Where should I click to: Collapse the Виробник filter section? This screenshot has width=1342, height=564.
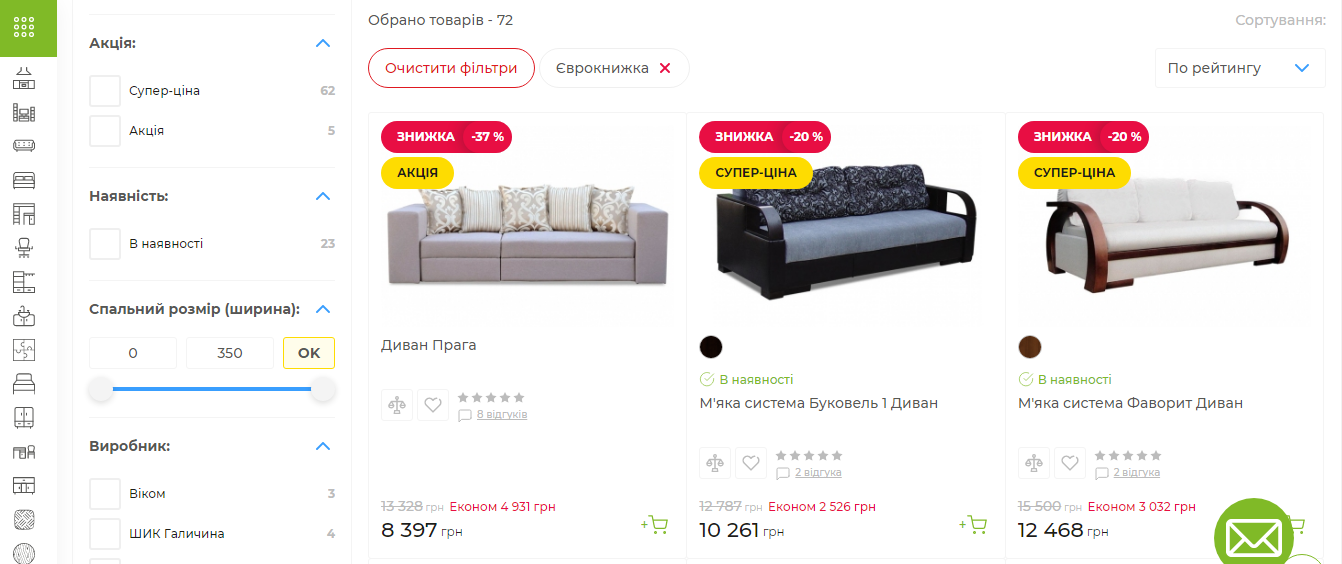coord(322,446)
